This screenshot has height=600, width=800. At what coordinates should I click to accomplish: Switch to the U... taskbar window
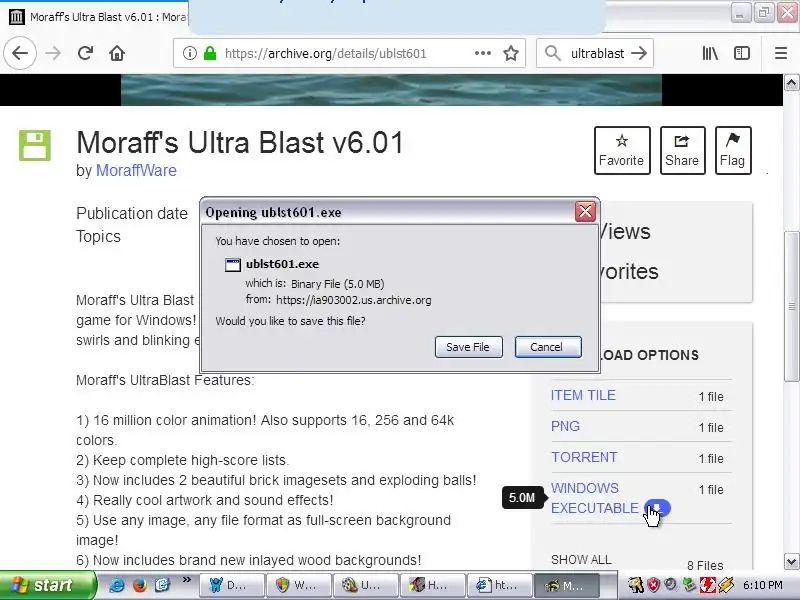366,585
